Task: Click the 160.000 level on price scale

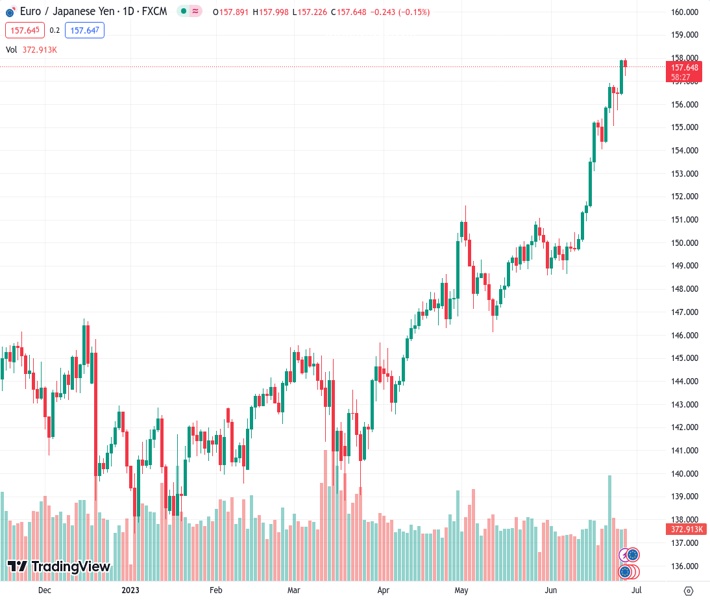Action: [684, 12]
